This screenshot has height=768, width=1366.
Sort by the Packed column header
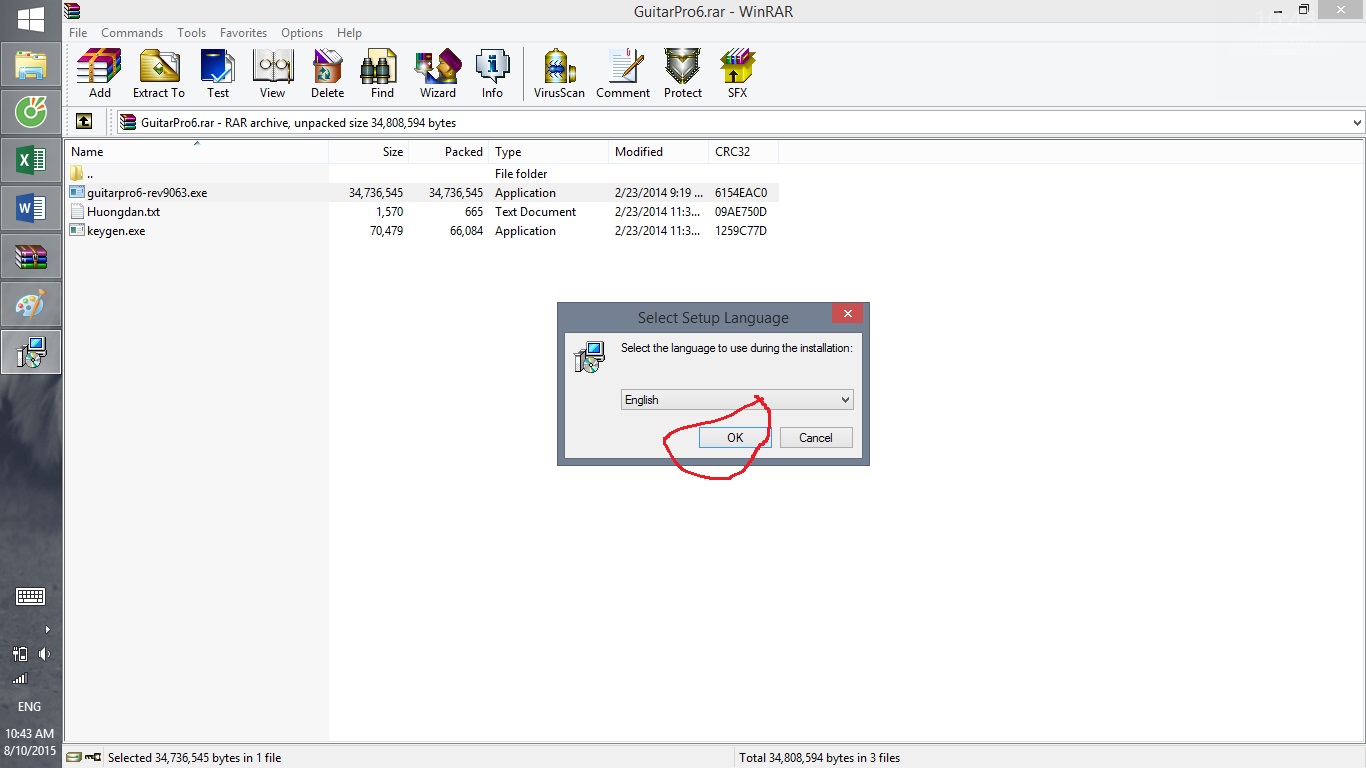pos(449,152)
